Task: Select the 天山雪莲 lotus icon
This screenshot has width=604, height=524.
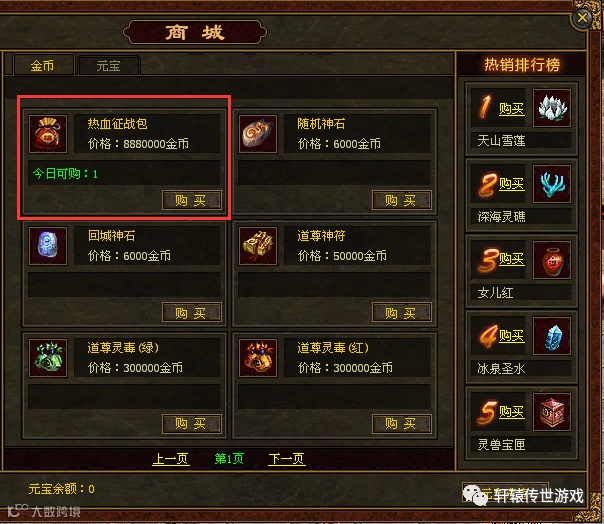Action: click(x=552, y=108)
